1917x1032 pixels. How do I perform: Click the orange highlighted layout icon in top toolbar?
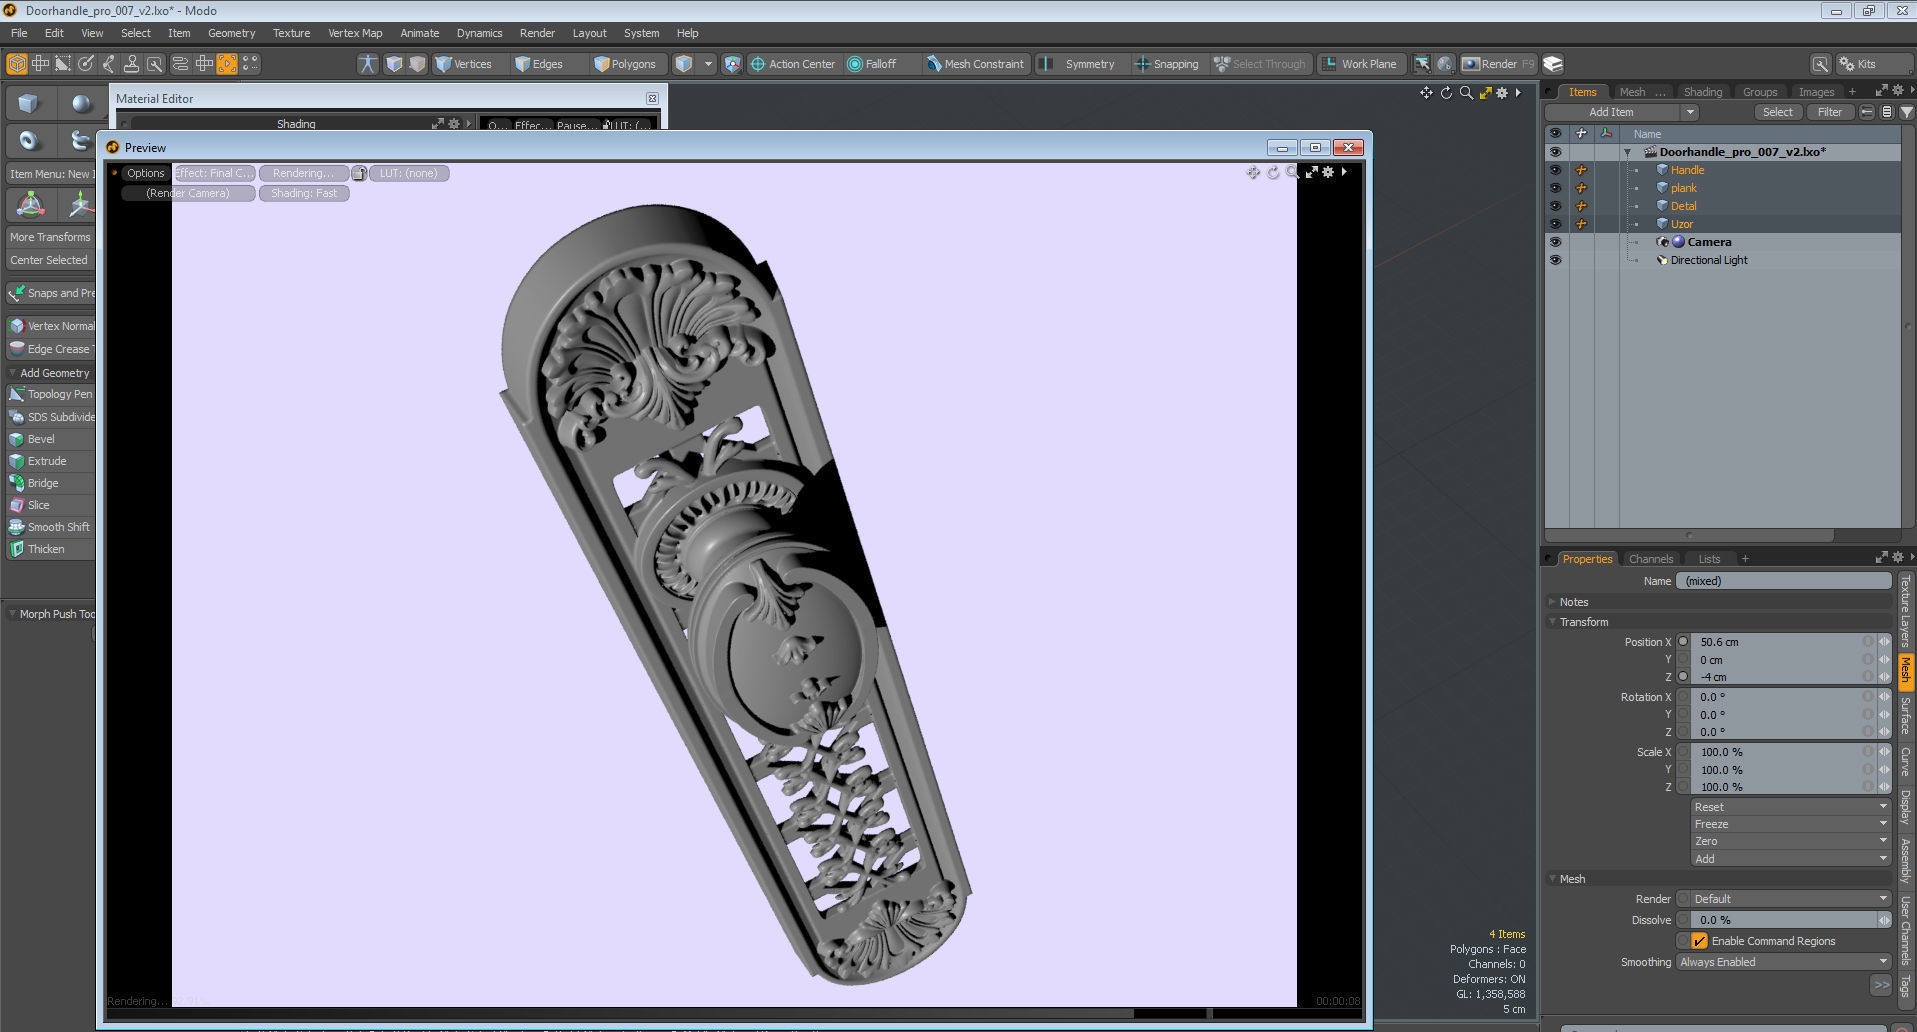click(227, 64)
